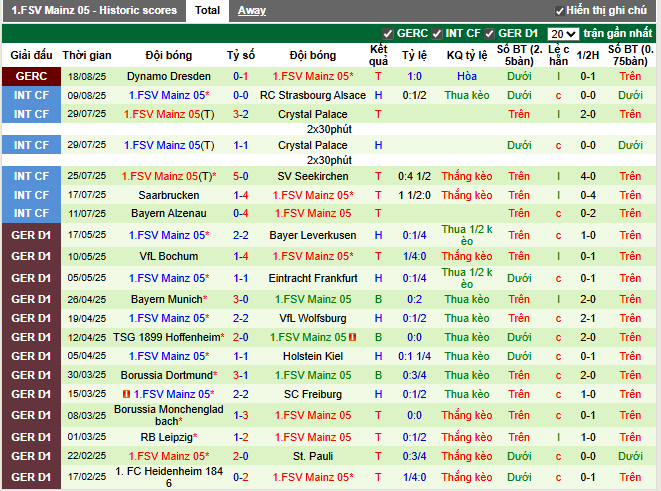The width and height of the screenshot is (661, 491).
Task: Click the red card icon beside Hoffenheim opponent Mainz
Action: click(x=352, y=337)
